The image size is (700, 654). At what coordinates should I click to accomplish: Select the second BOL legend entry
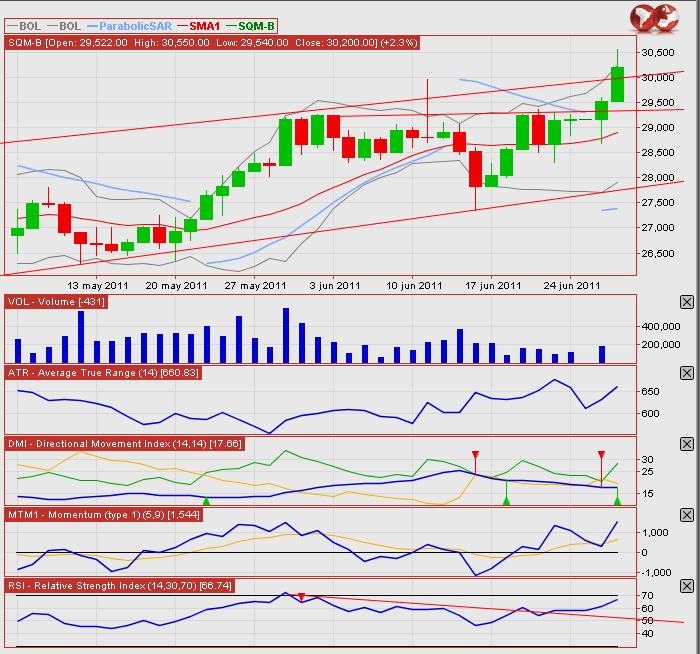(64, 26)
